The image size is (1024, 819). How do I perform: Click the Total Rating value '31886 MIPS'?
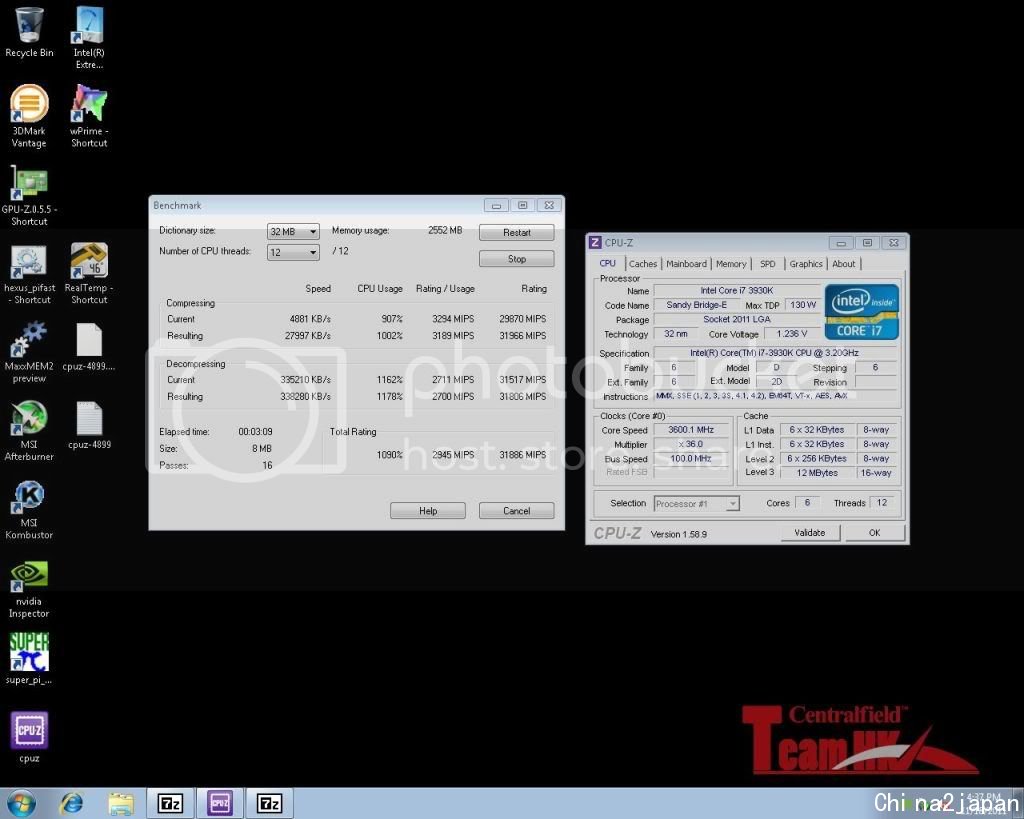pos(522,455)
